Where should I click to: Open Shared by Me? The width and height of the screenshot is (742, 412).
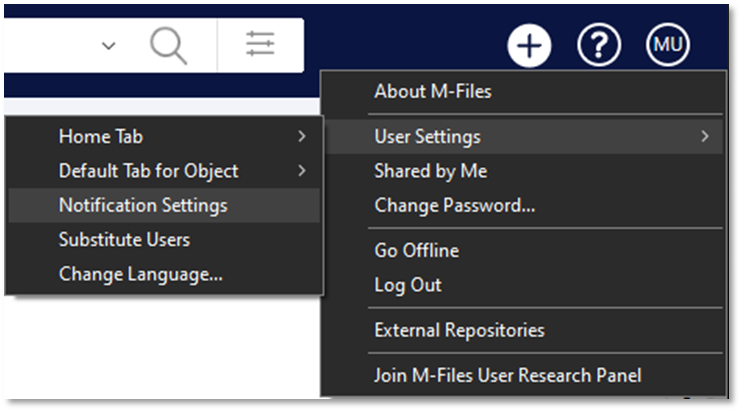pos(430,171)
